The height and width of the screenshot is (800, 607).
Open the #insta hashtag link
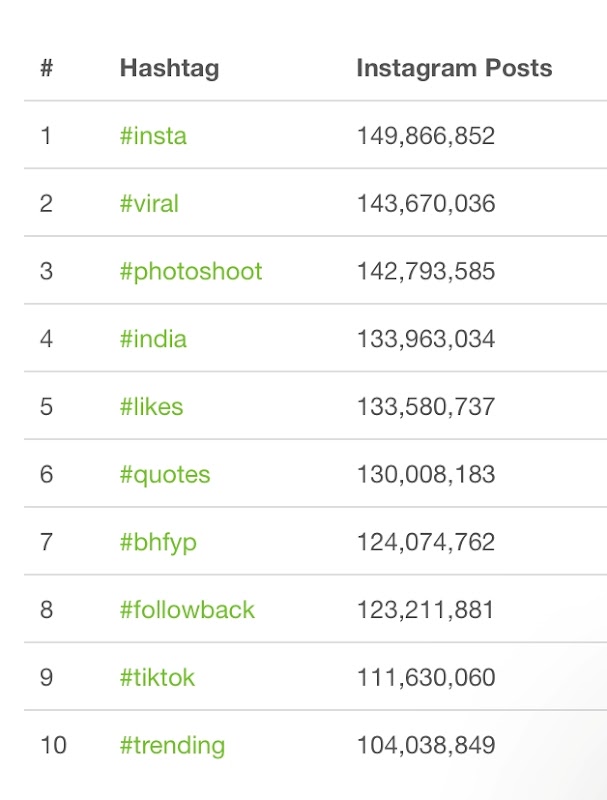click(153, 136)
